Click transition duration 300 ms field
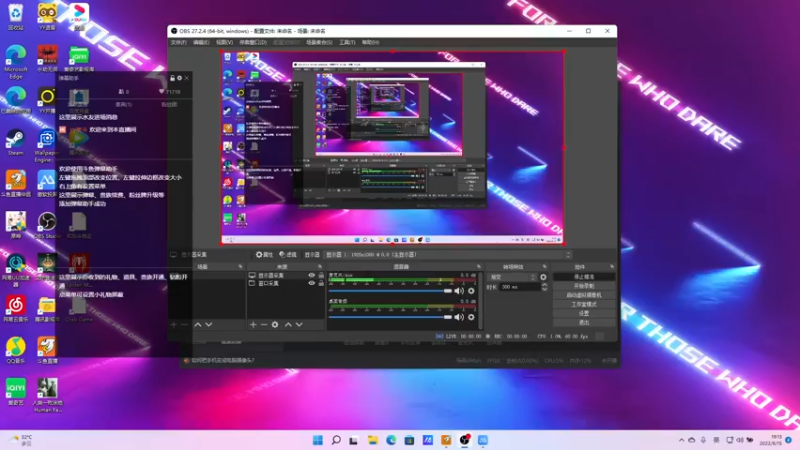Image resolution: width=800 pixels, height=450 pixels. point(519,287)
